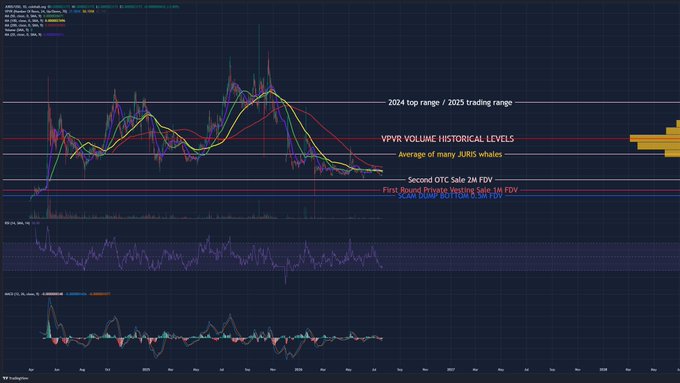Select the 'SCAM DUMP BOTTOM 0.5M FDV' label

pyautogui.click(x=450, y=196)
